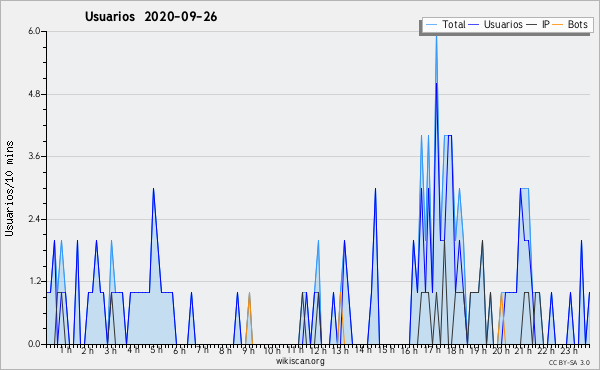Click the IP legend entry
Viewport: 600px width, 370px height.
(538, 24)
